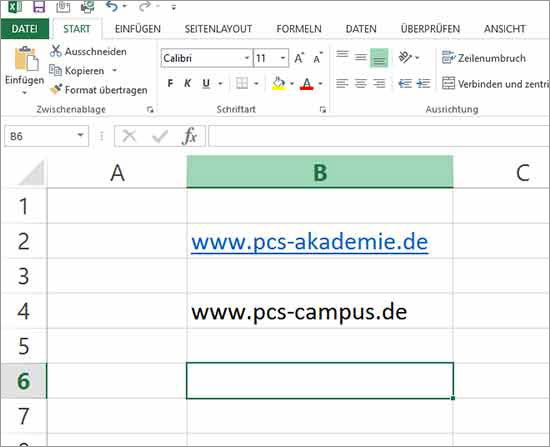Expand fill color dropdown arrow
The image size is (550, 447).
(x=292, y=84)
